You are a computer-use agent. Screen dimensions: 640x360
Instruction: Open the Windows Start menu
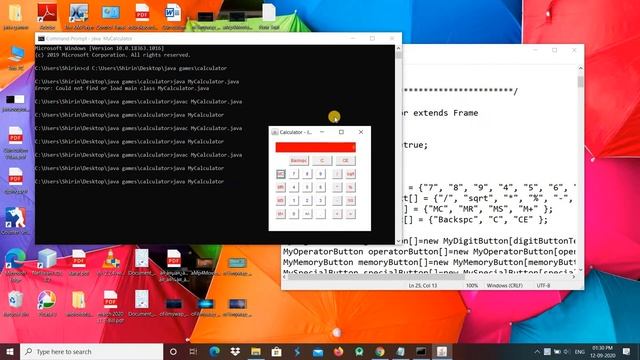point(10,351)
